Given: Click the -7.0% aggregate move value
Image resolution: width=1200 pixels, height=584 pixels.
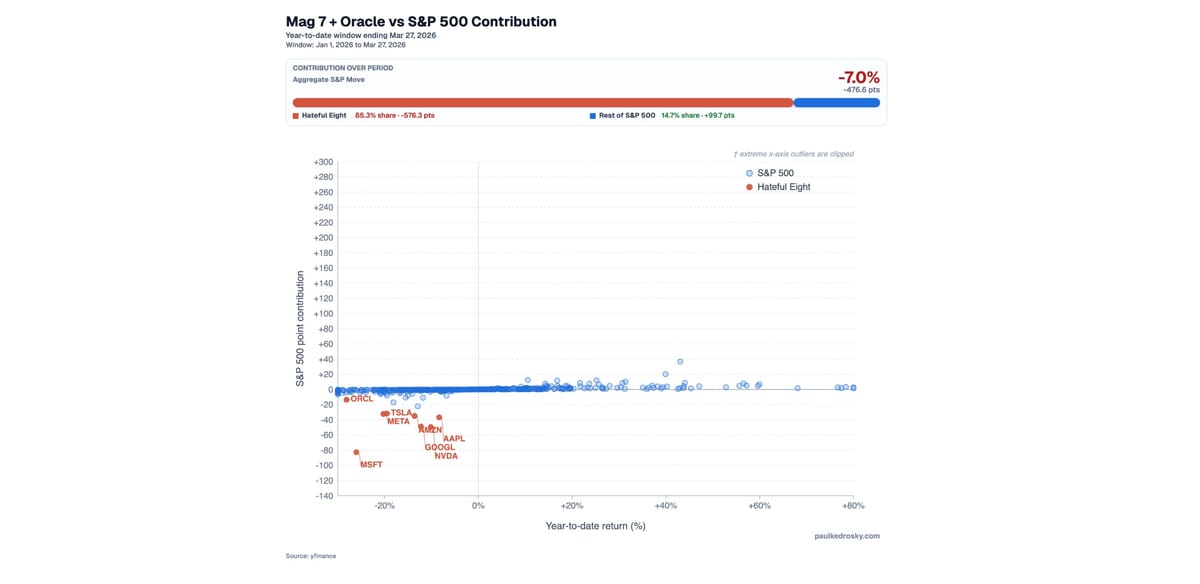Looking at the screenshot, I should [858, 77].
